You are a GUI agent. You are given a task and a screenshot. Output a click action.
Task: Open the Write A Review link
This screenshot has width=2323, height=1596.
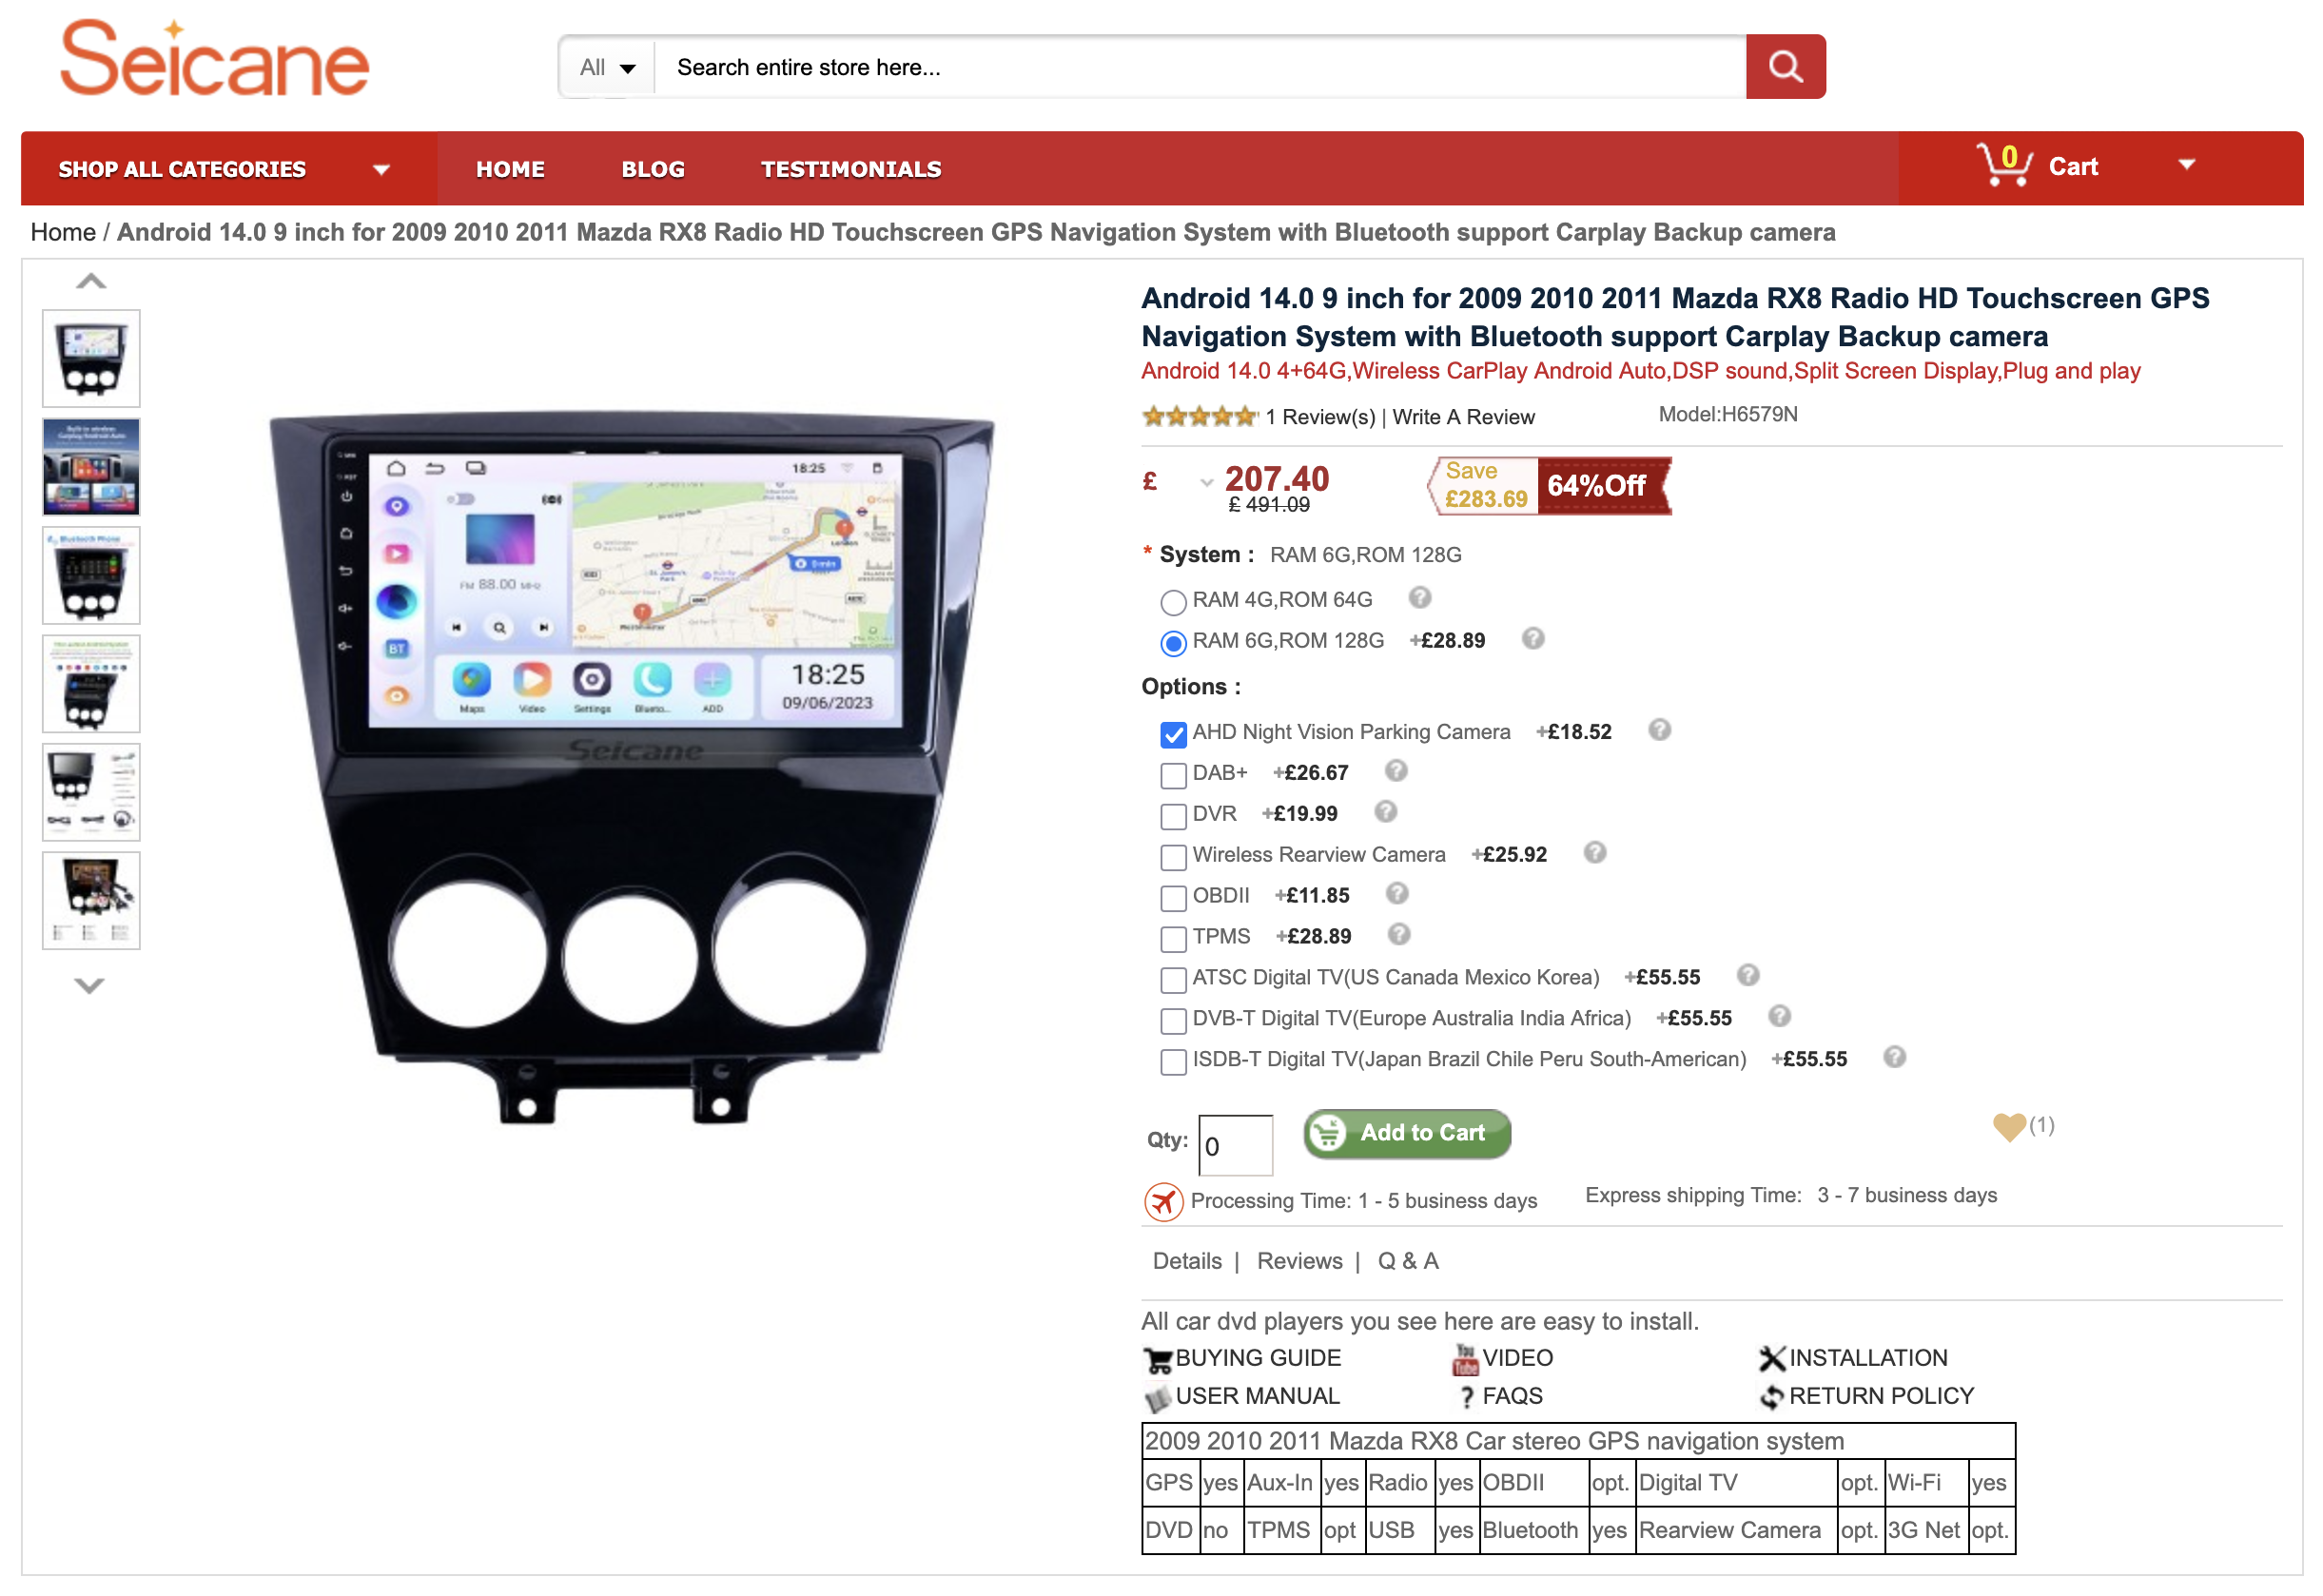pyautogui.click(x=1462, y=417)
